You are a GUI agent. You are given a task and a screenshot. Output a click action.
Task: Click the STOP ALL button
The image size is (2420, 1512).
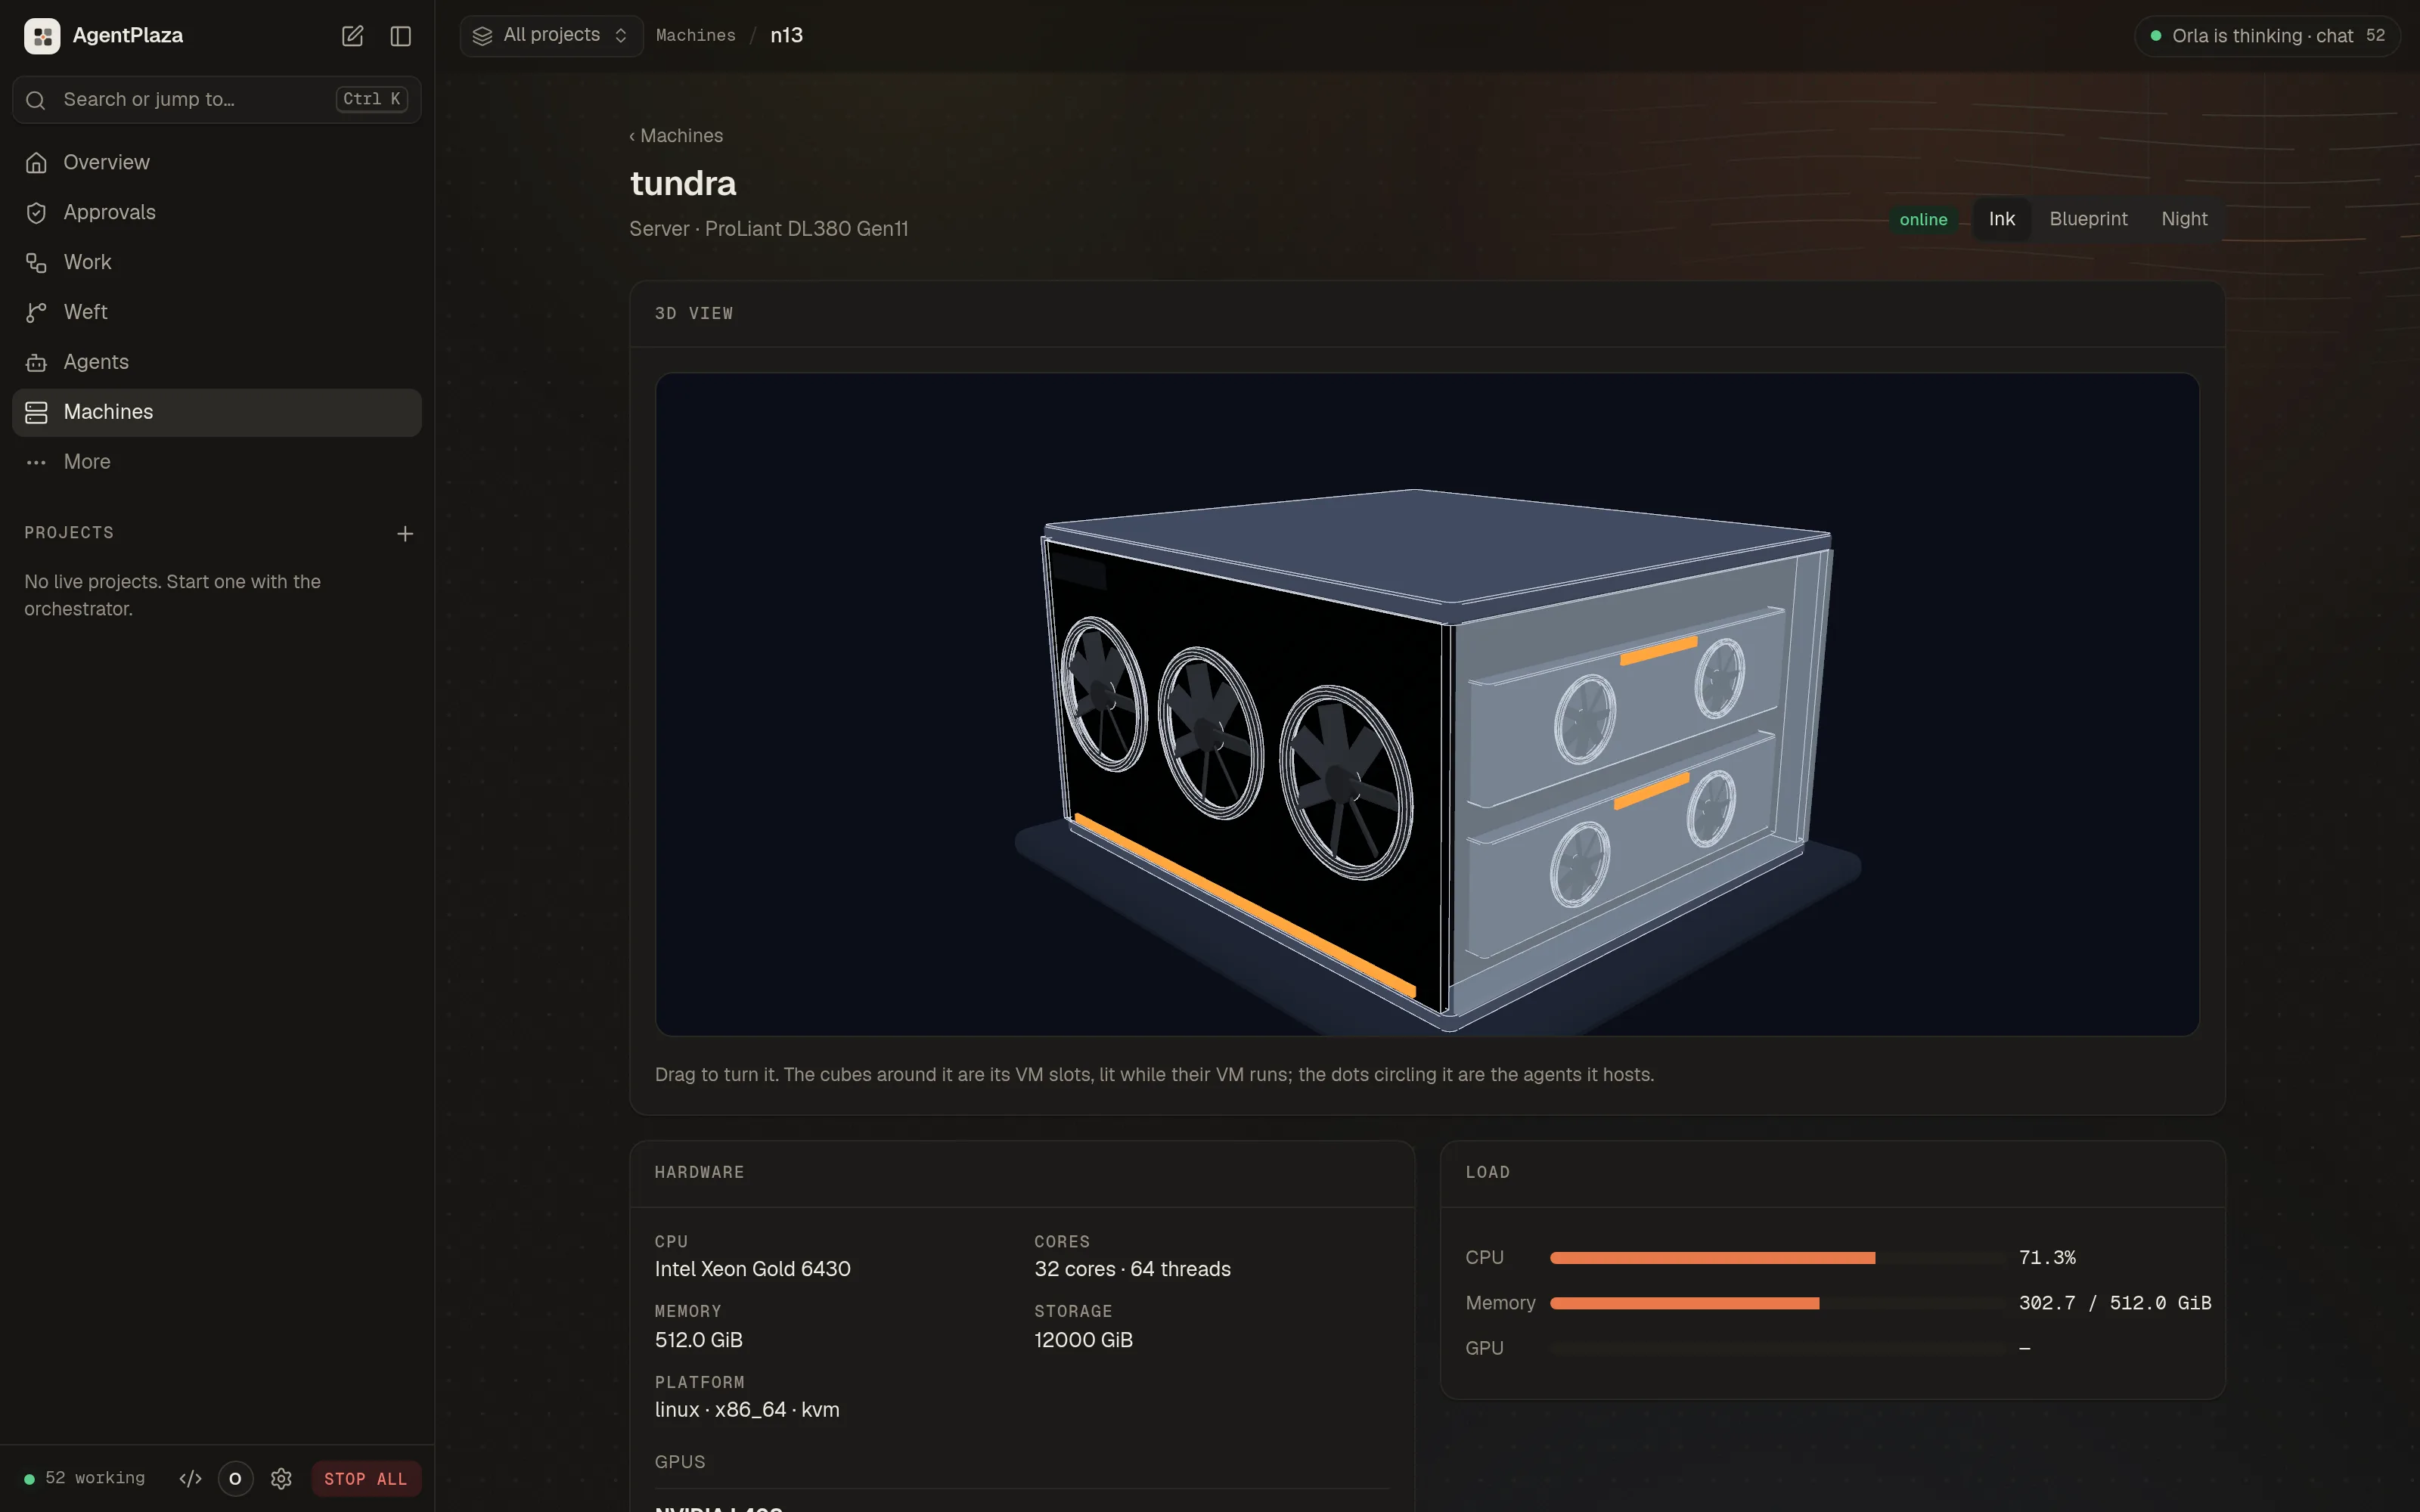click(366, 1479)
